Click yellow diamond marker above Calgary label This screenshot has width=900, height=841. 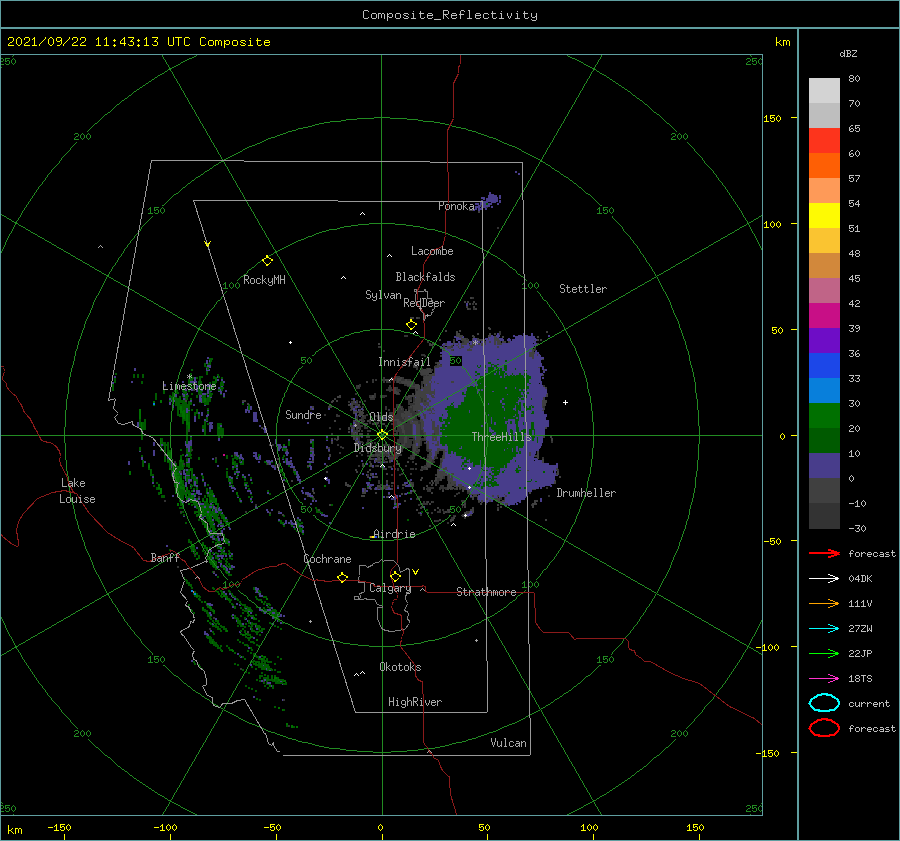pyautogui.click(x=395, y=576)
